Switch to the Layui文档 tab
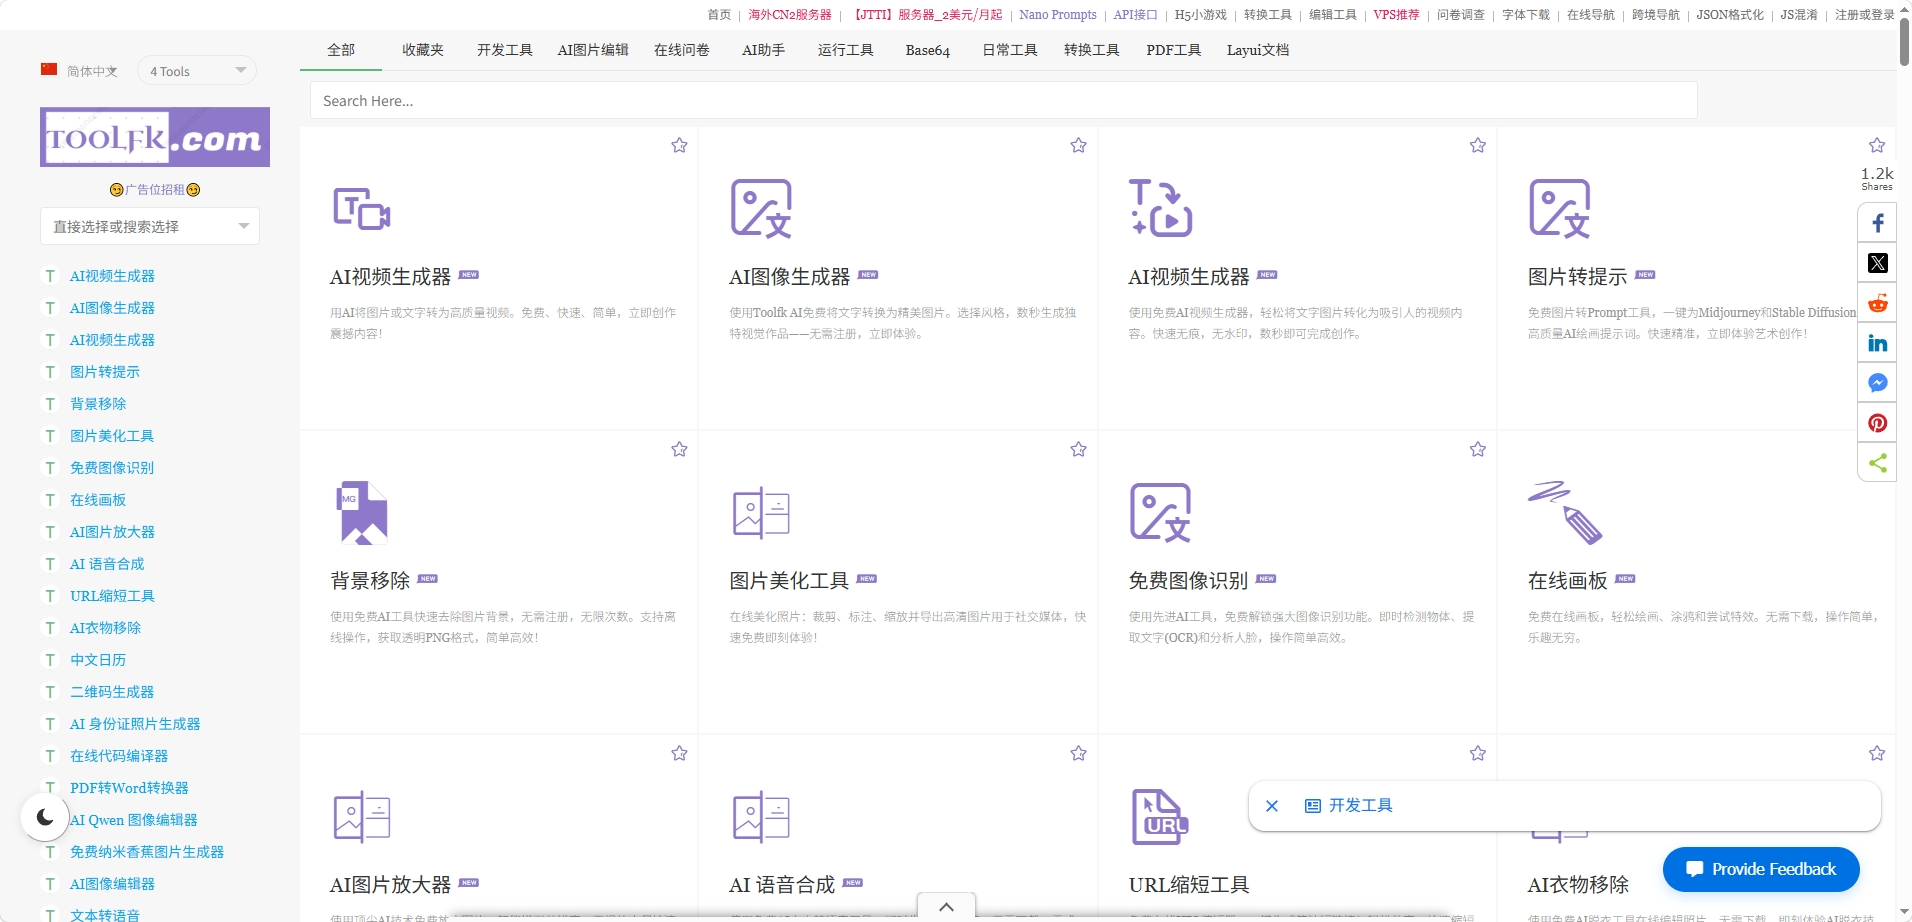The height and width of the screenshot is (922, 1912). pos(1258,50)
